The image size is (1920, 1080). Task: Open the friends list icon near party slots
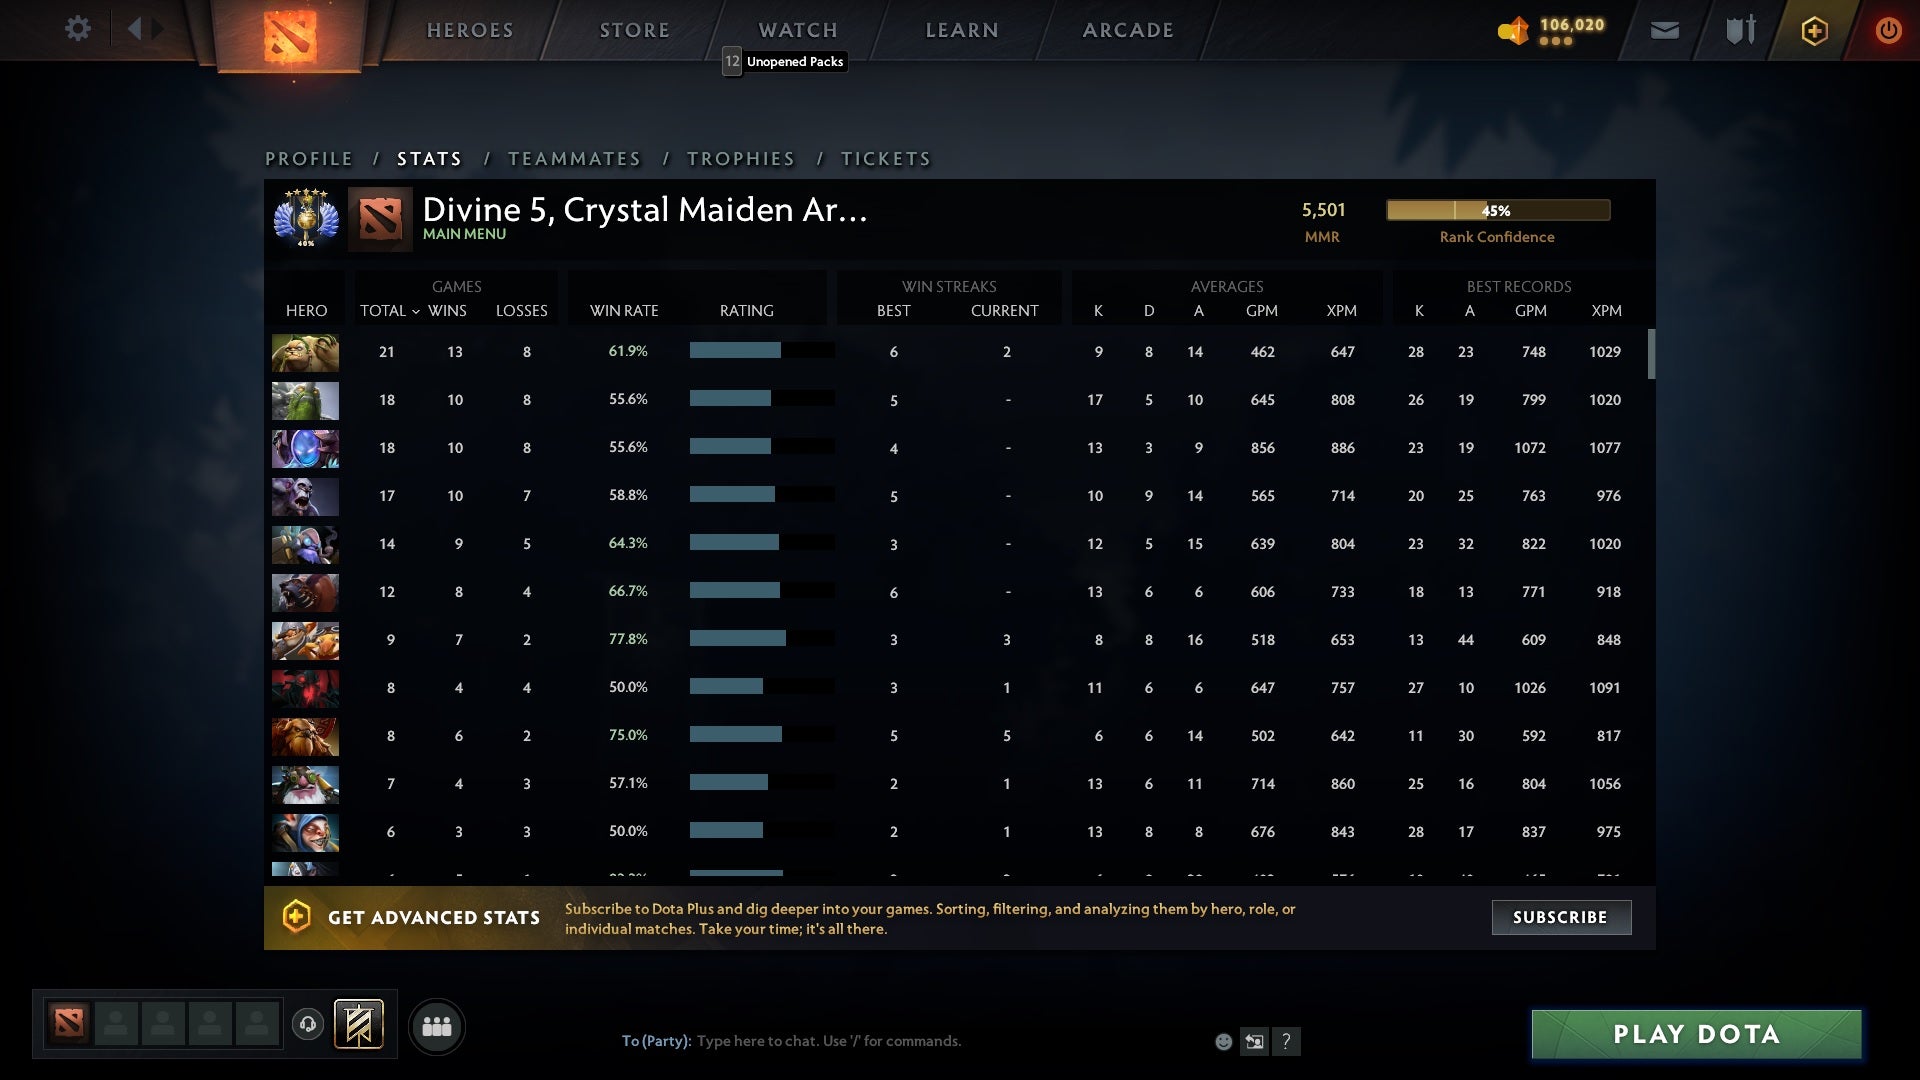click(437, 1026)
